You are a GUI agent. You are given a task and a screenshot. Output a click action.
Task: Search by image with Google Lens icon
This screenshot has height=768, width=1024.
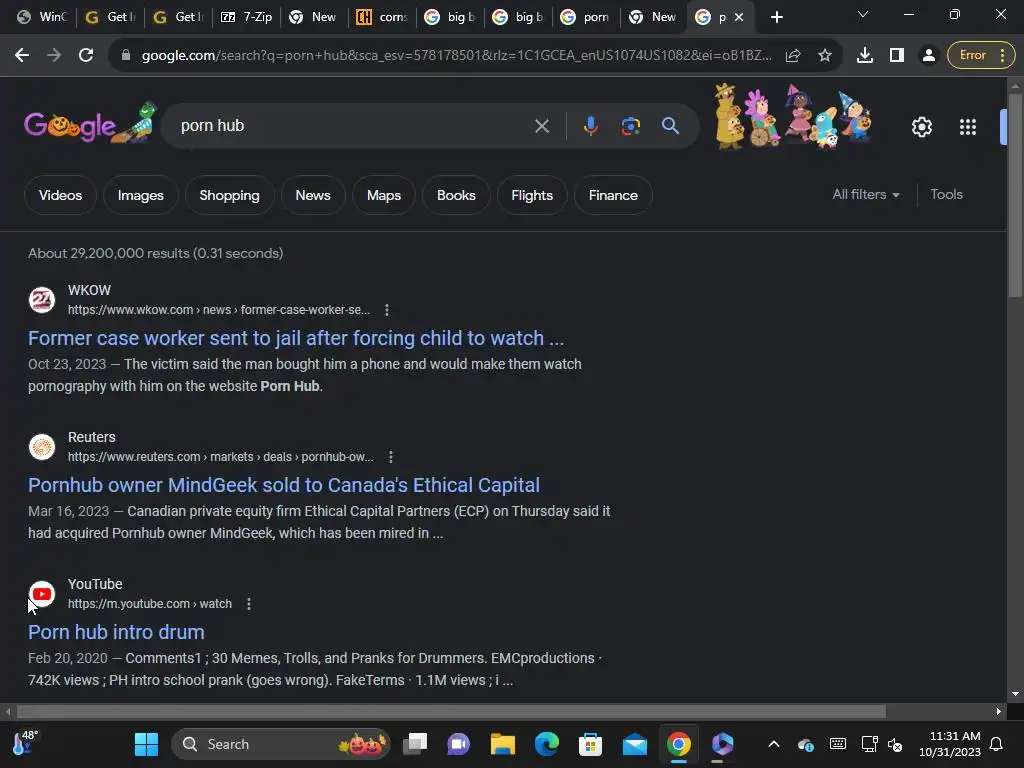tap(630, 126)
